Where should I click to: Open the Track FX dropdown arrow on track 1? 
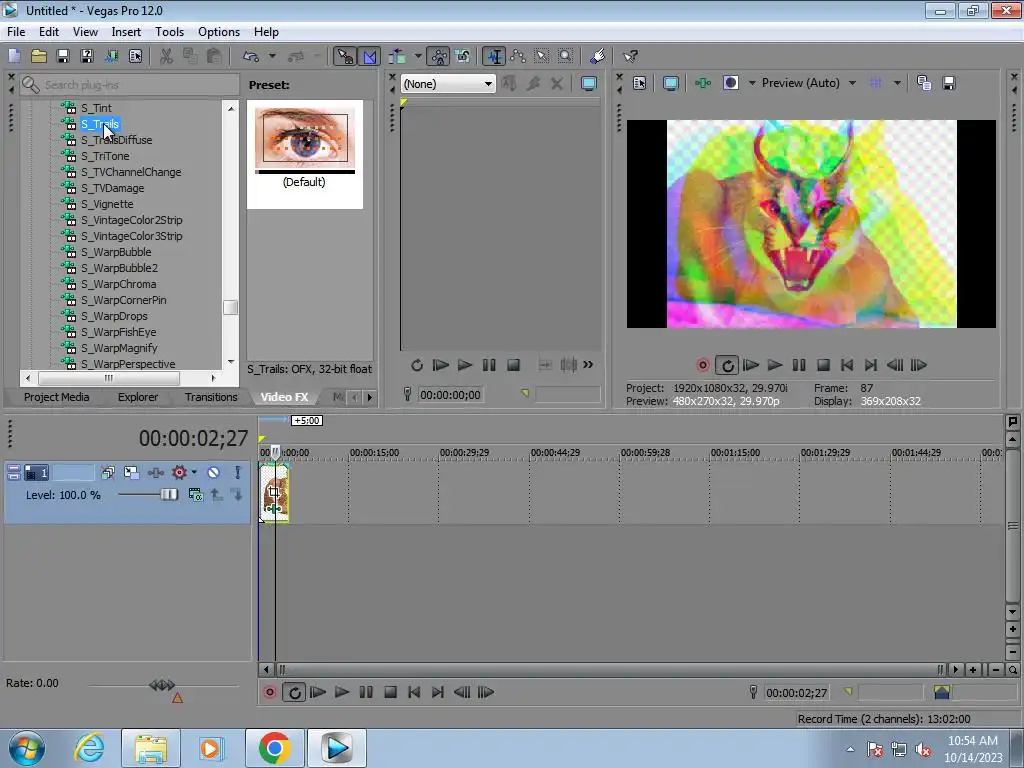pos(195,472)
